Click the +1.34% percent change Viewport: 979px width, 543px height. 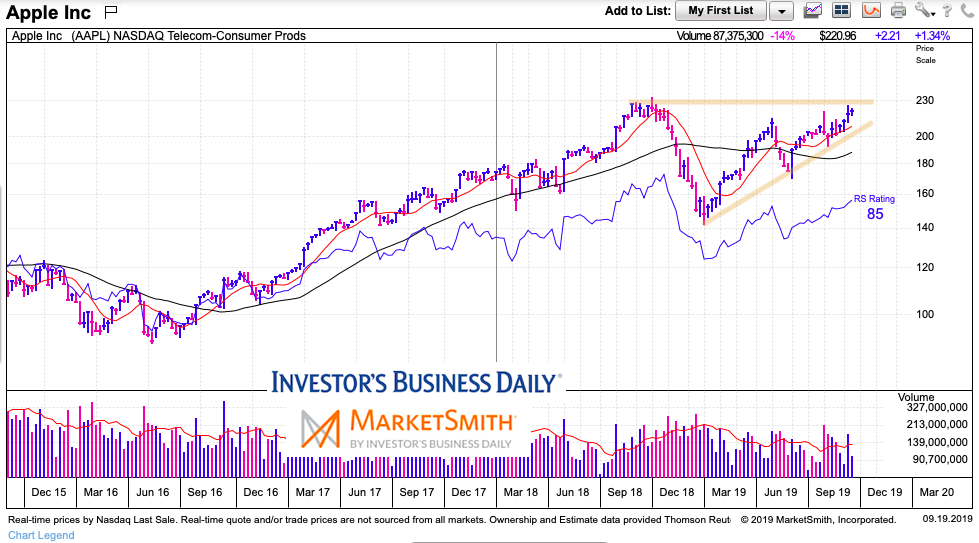(932, 36)
